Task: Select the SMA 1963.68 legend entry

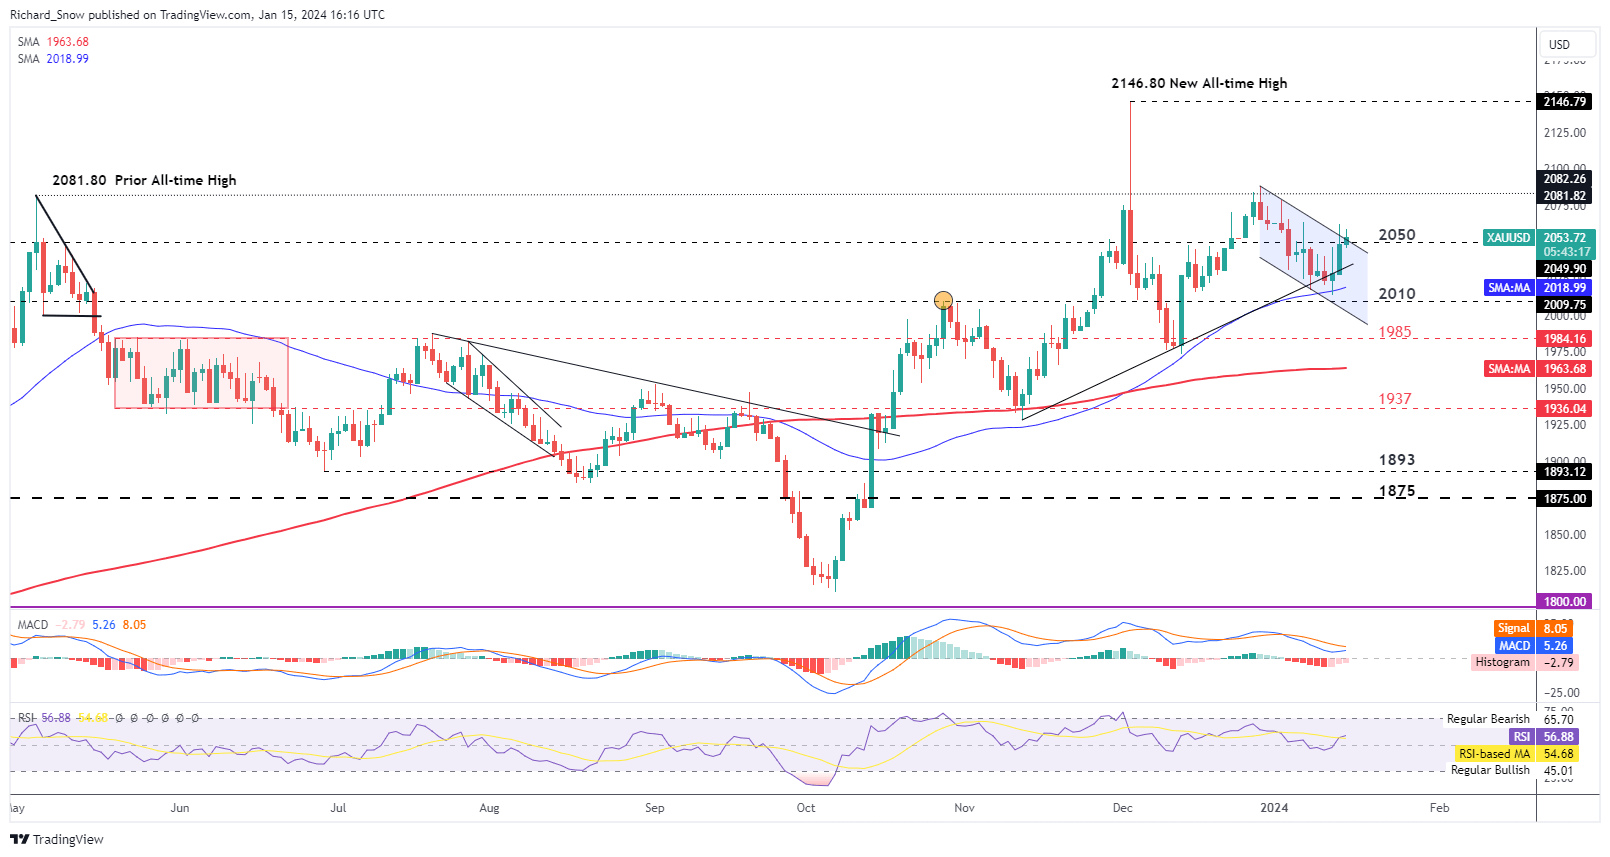Action: [x=53, y=42]
